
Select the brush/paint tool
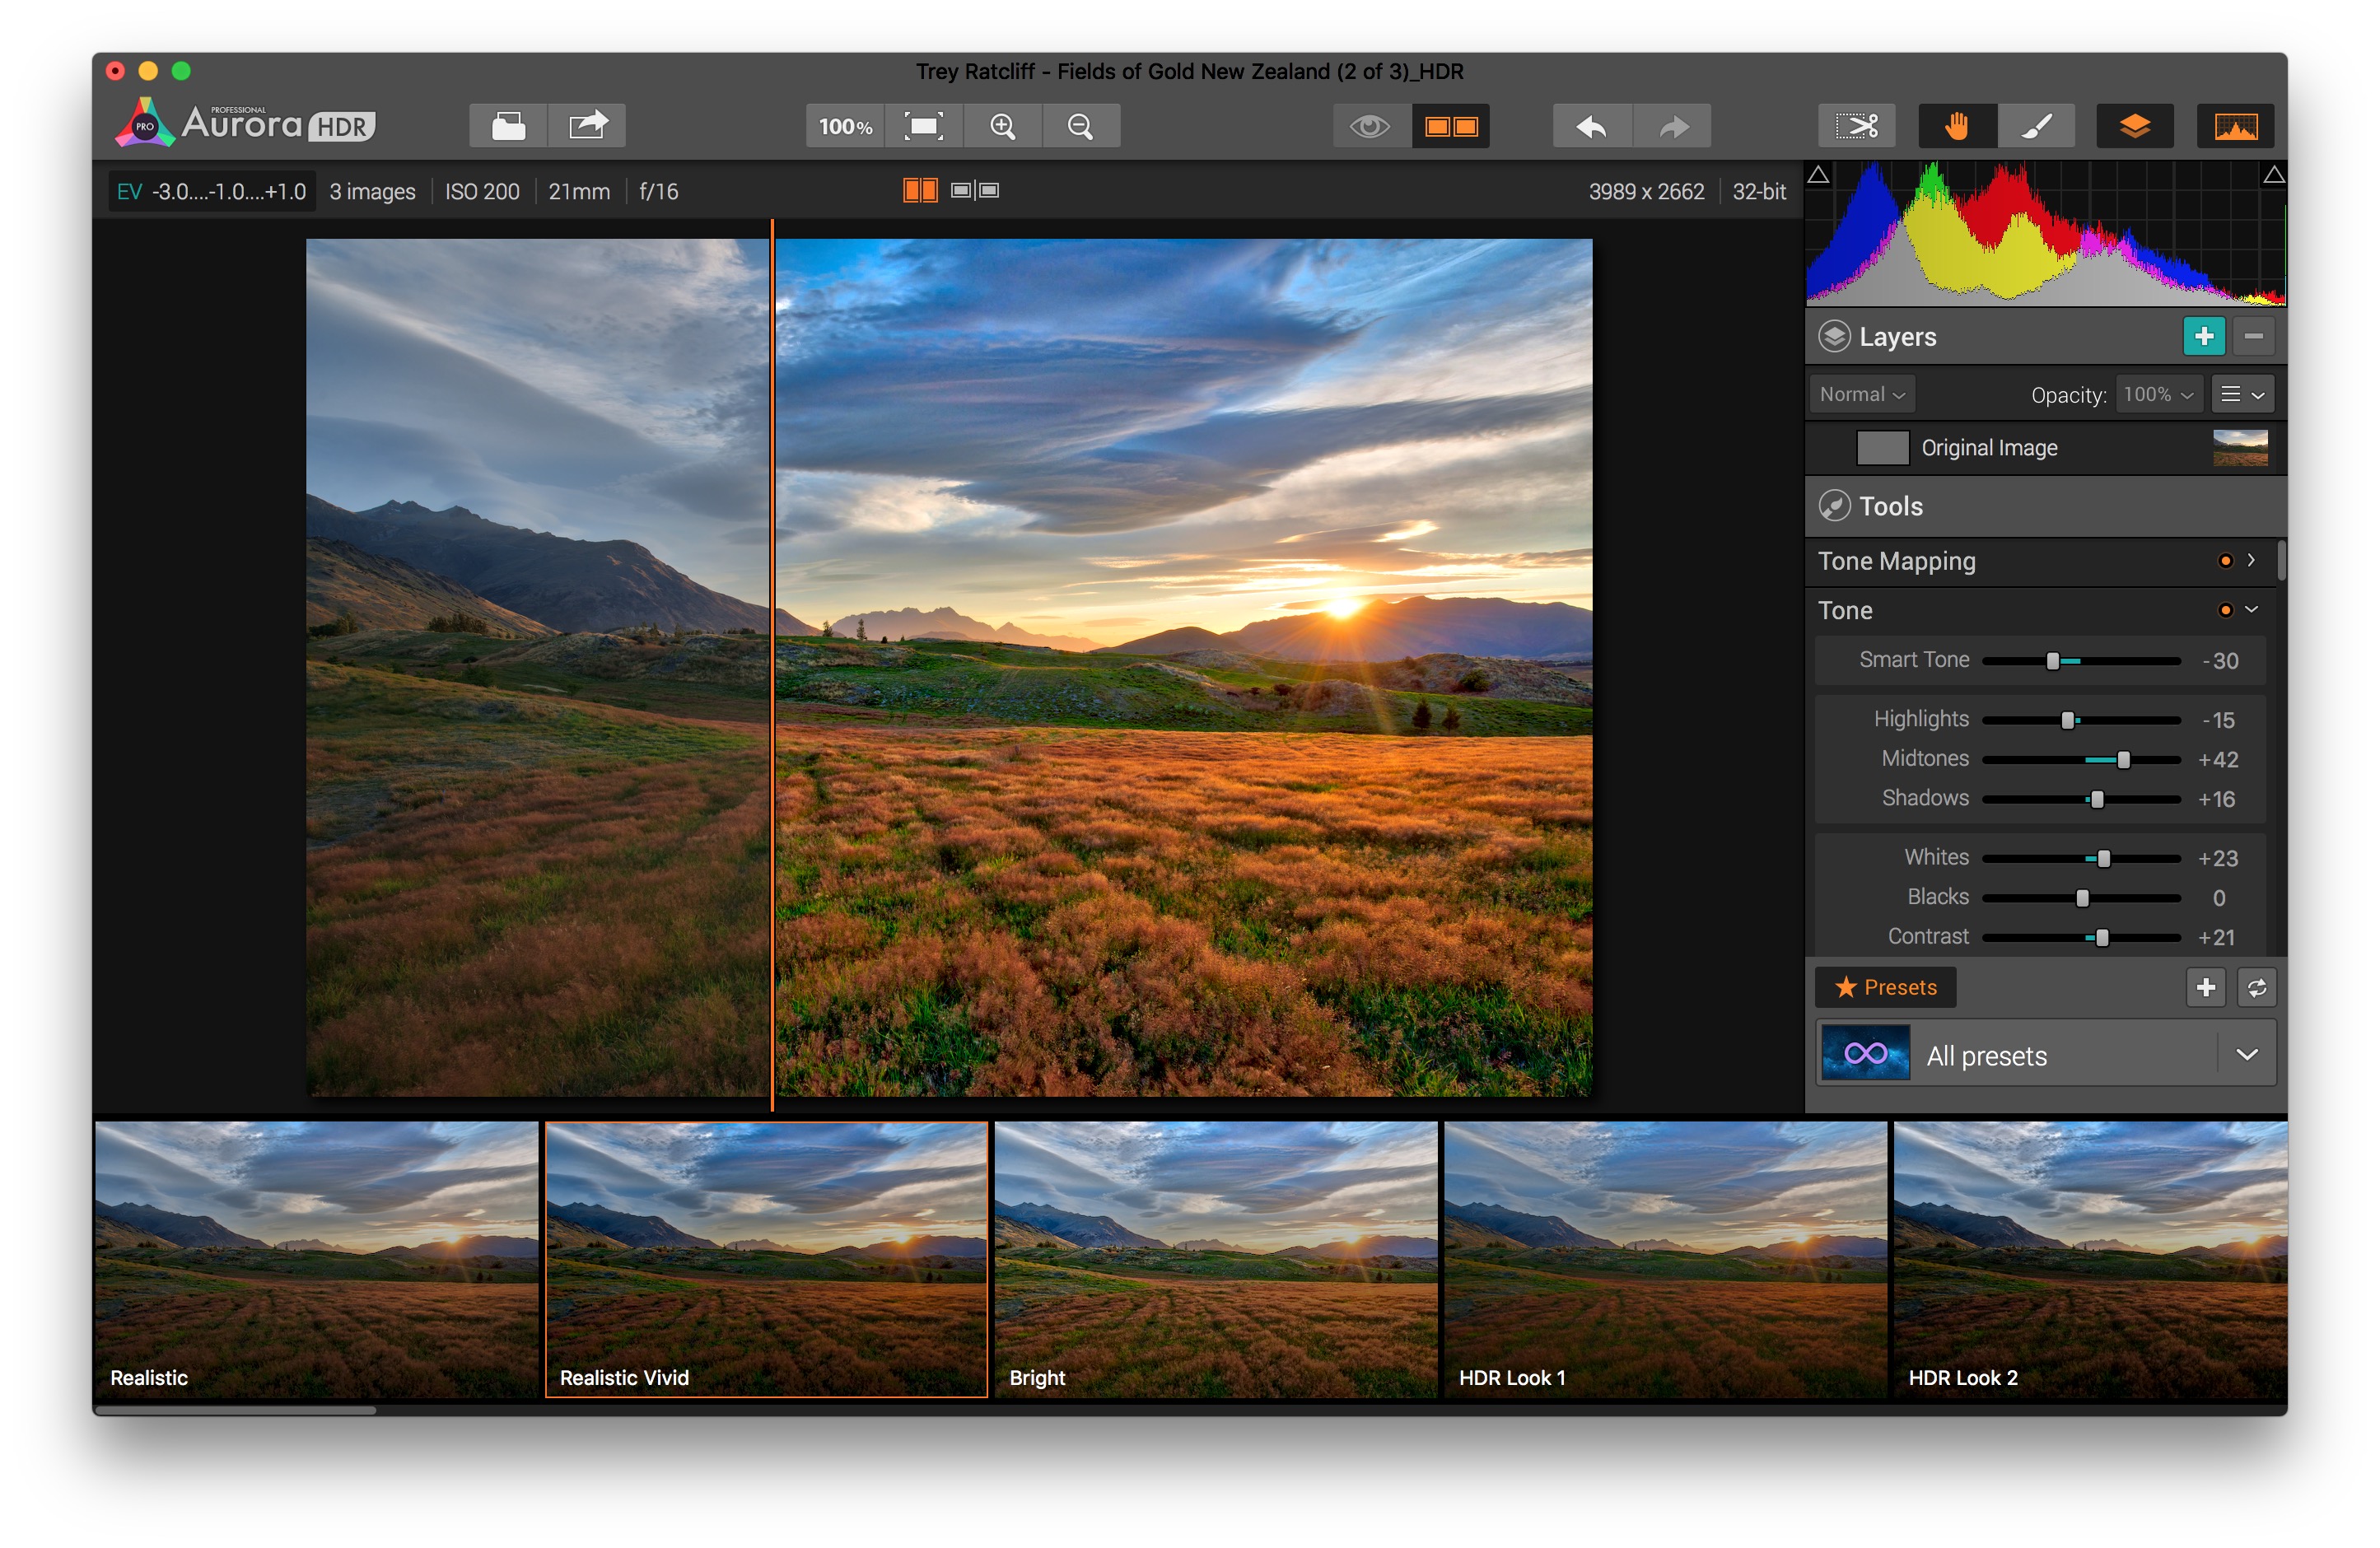2038,125
